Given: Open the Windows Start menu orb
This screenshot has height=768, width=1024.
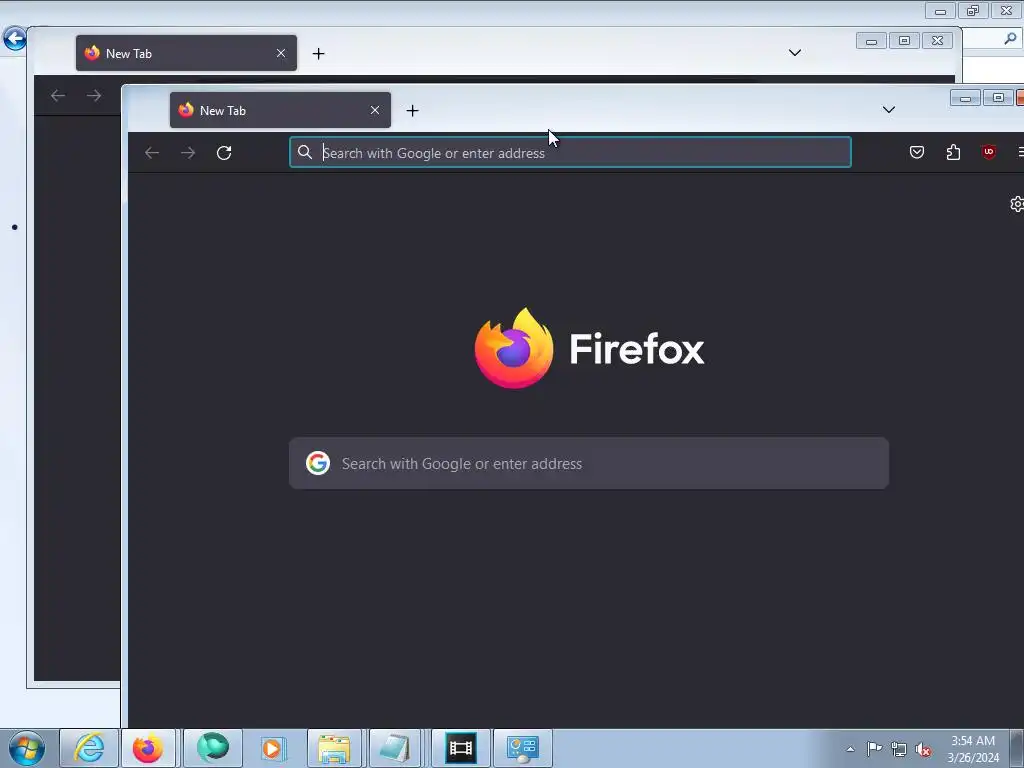Looking at the screenshot, I should click(27, 748).
